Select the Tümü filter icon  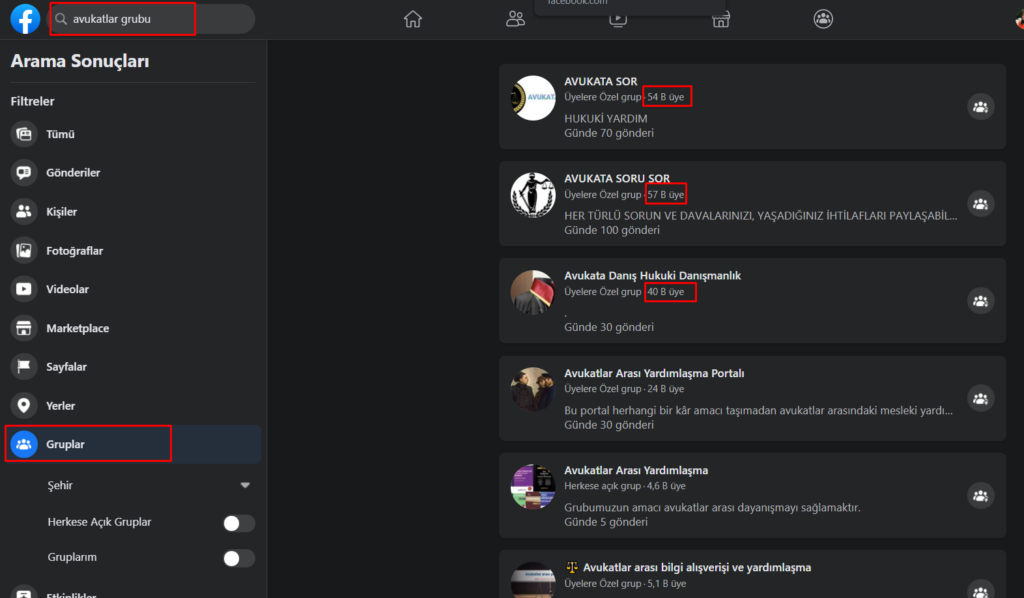pyautogui.click(x=24, y=134)
